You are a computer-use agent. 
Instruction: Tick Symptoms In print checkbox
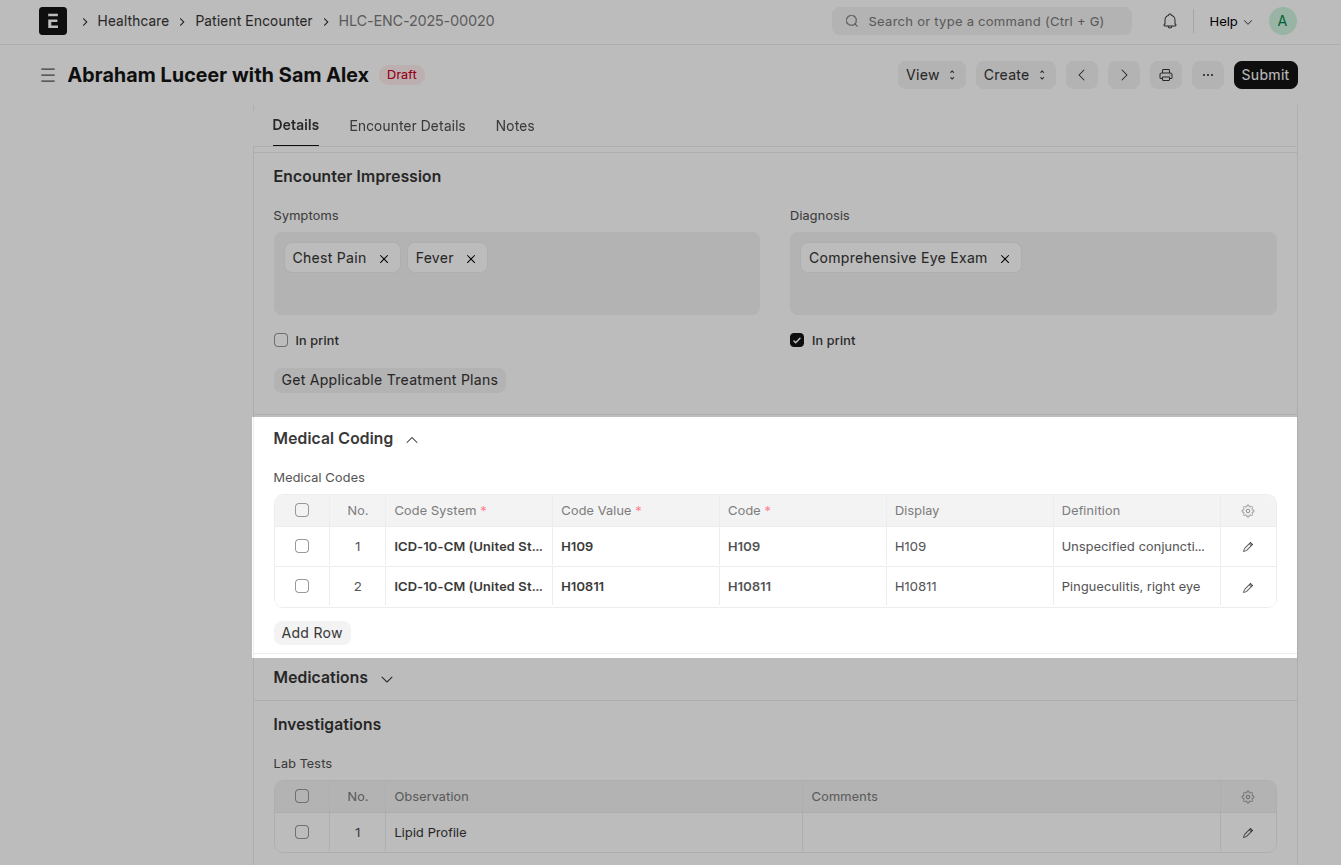click(x=281, y=340)
